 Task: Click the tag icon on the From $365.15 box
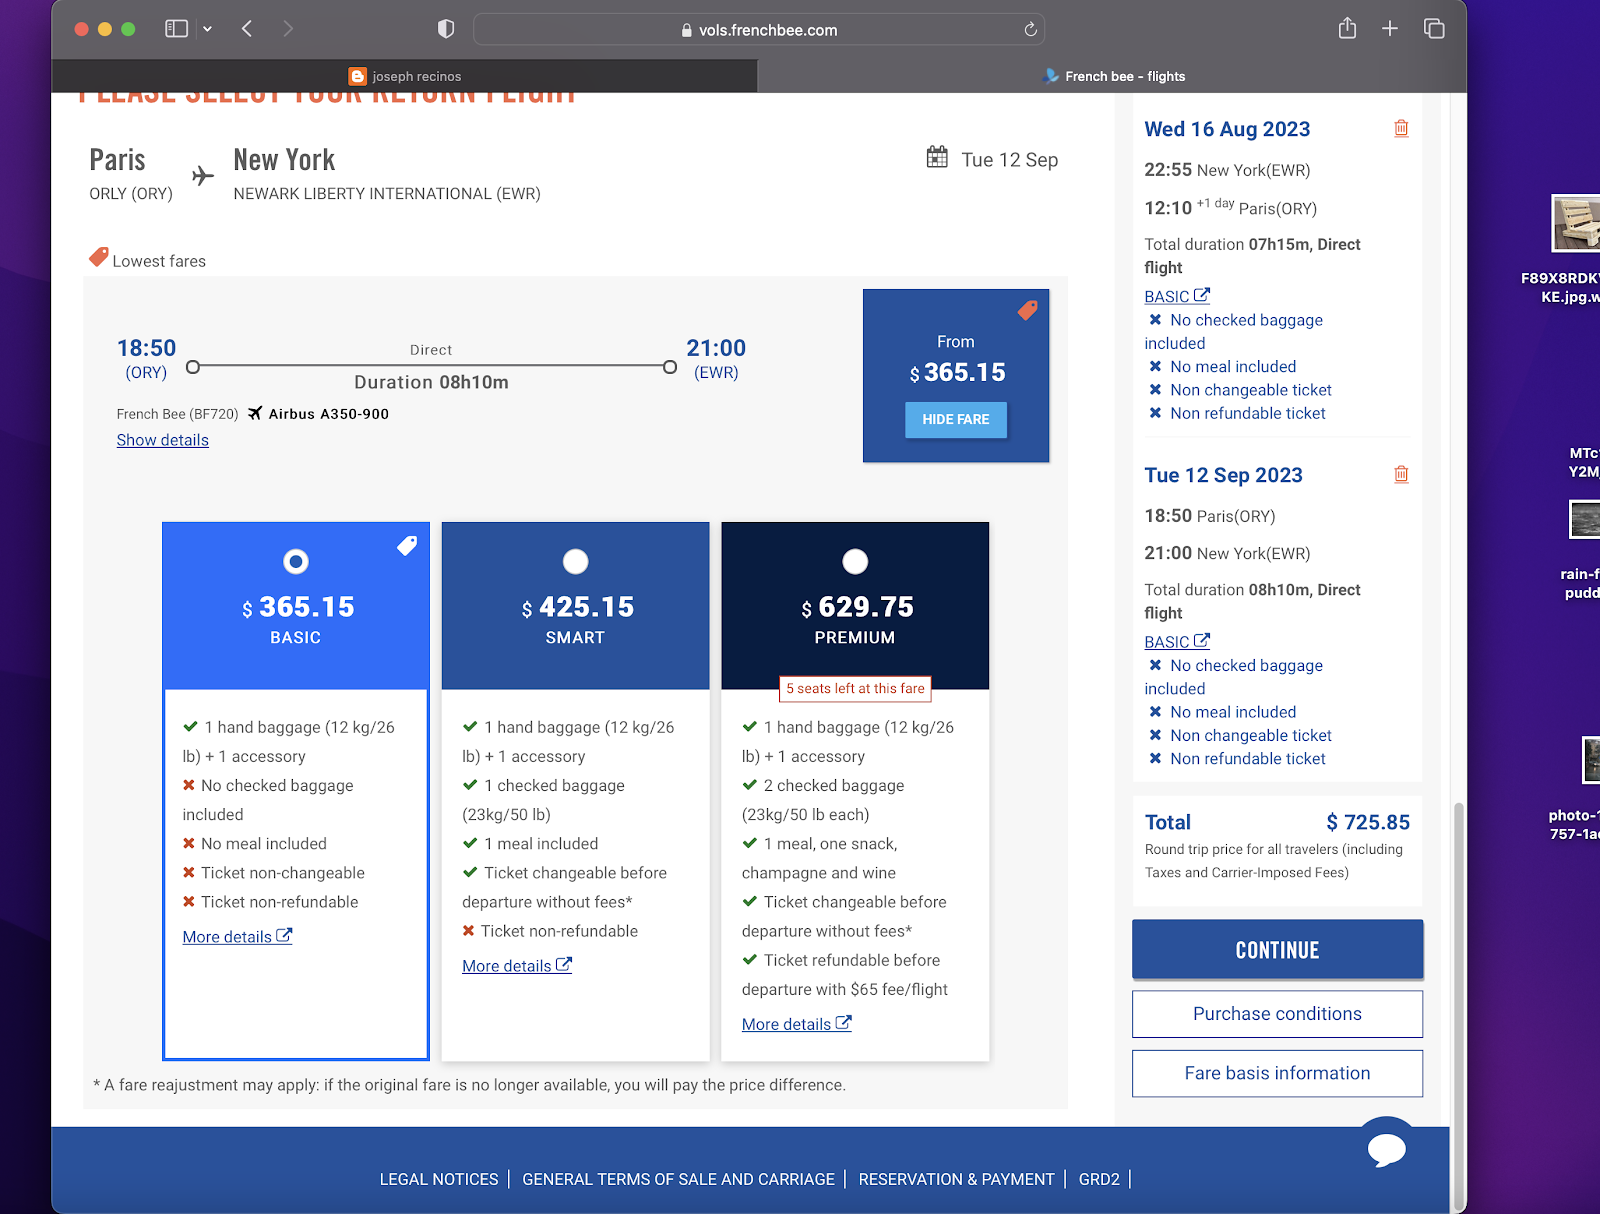tap(1027, 310)
